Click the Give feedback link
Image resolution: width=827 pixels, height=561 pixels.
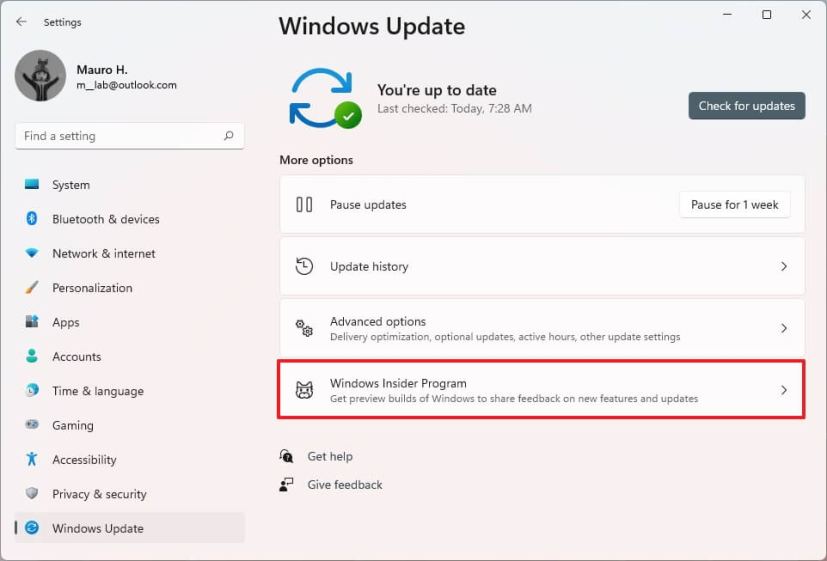345,485
